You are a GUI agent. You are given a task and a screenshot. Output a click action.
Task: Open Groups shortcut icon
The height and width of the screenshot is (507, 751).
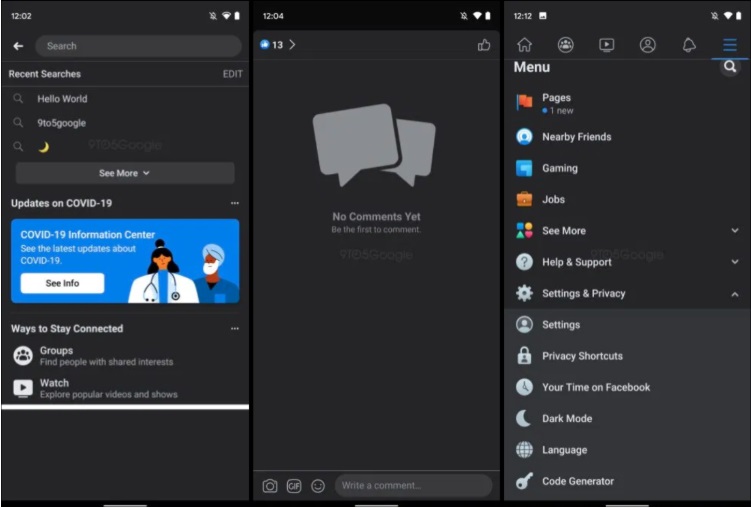tap(23, 356)
